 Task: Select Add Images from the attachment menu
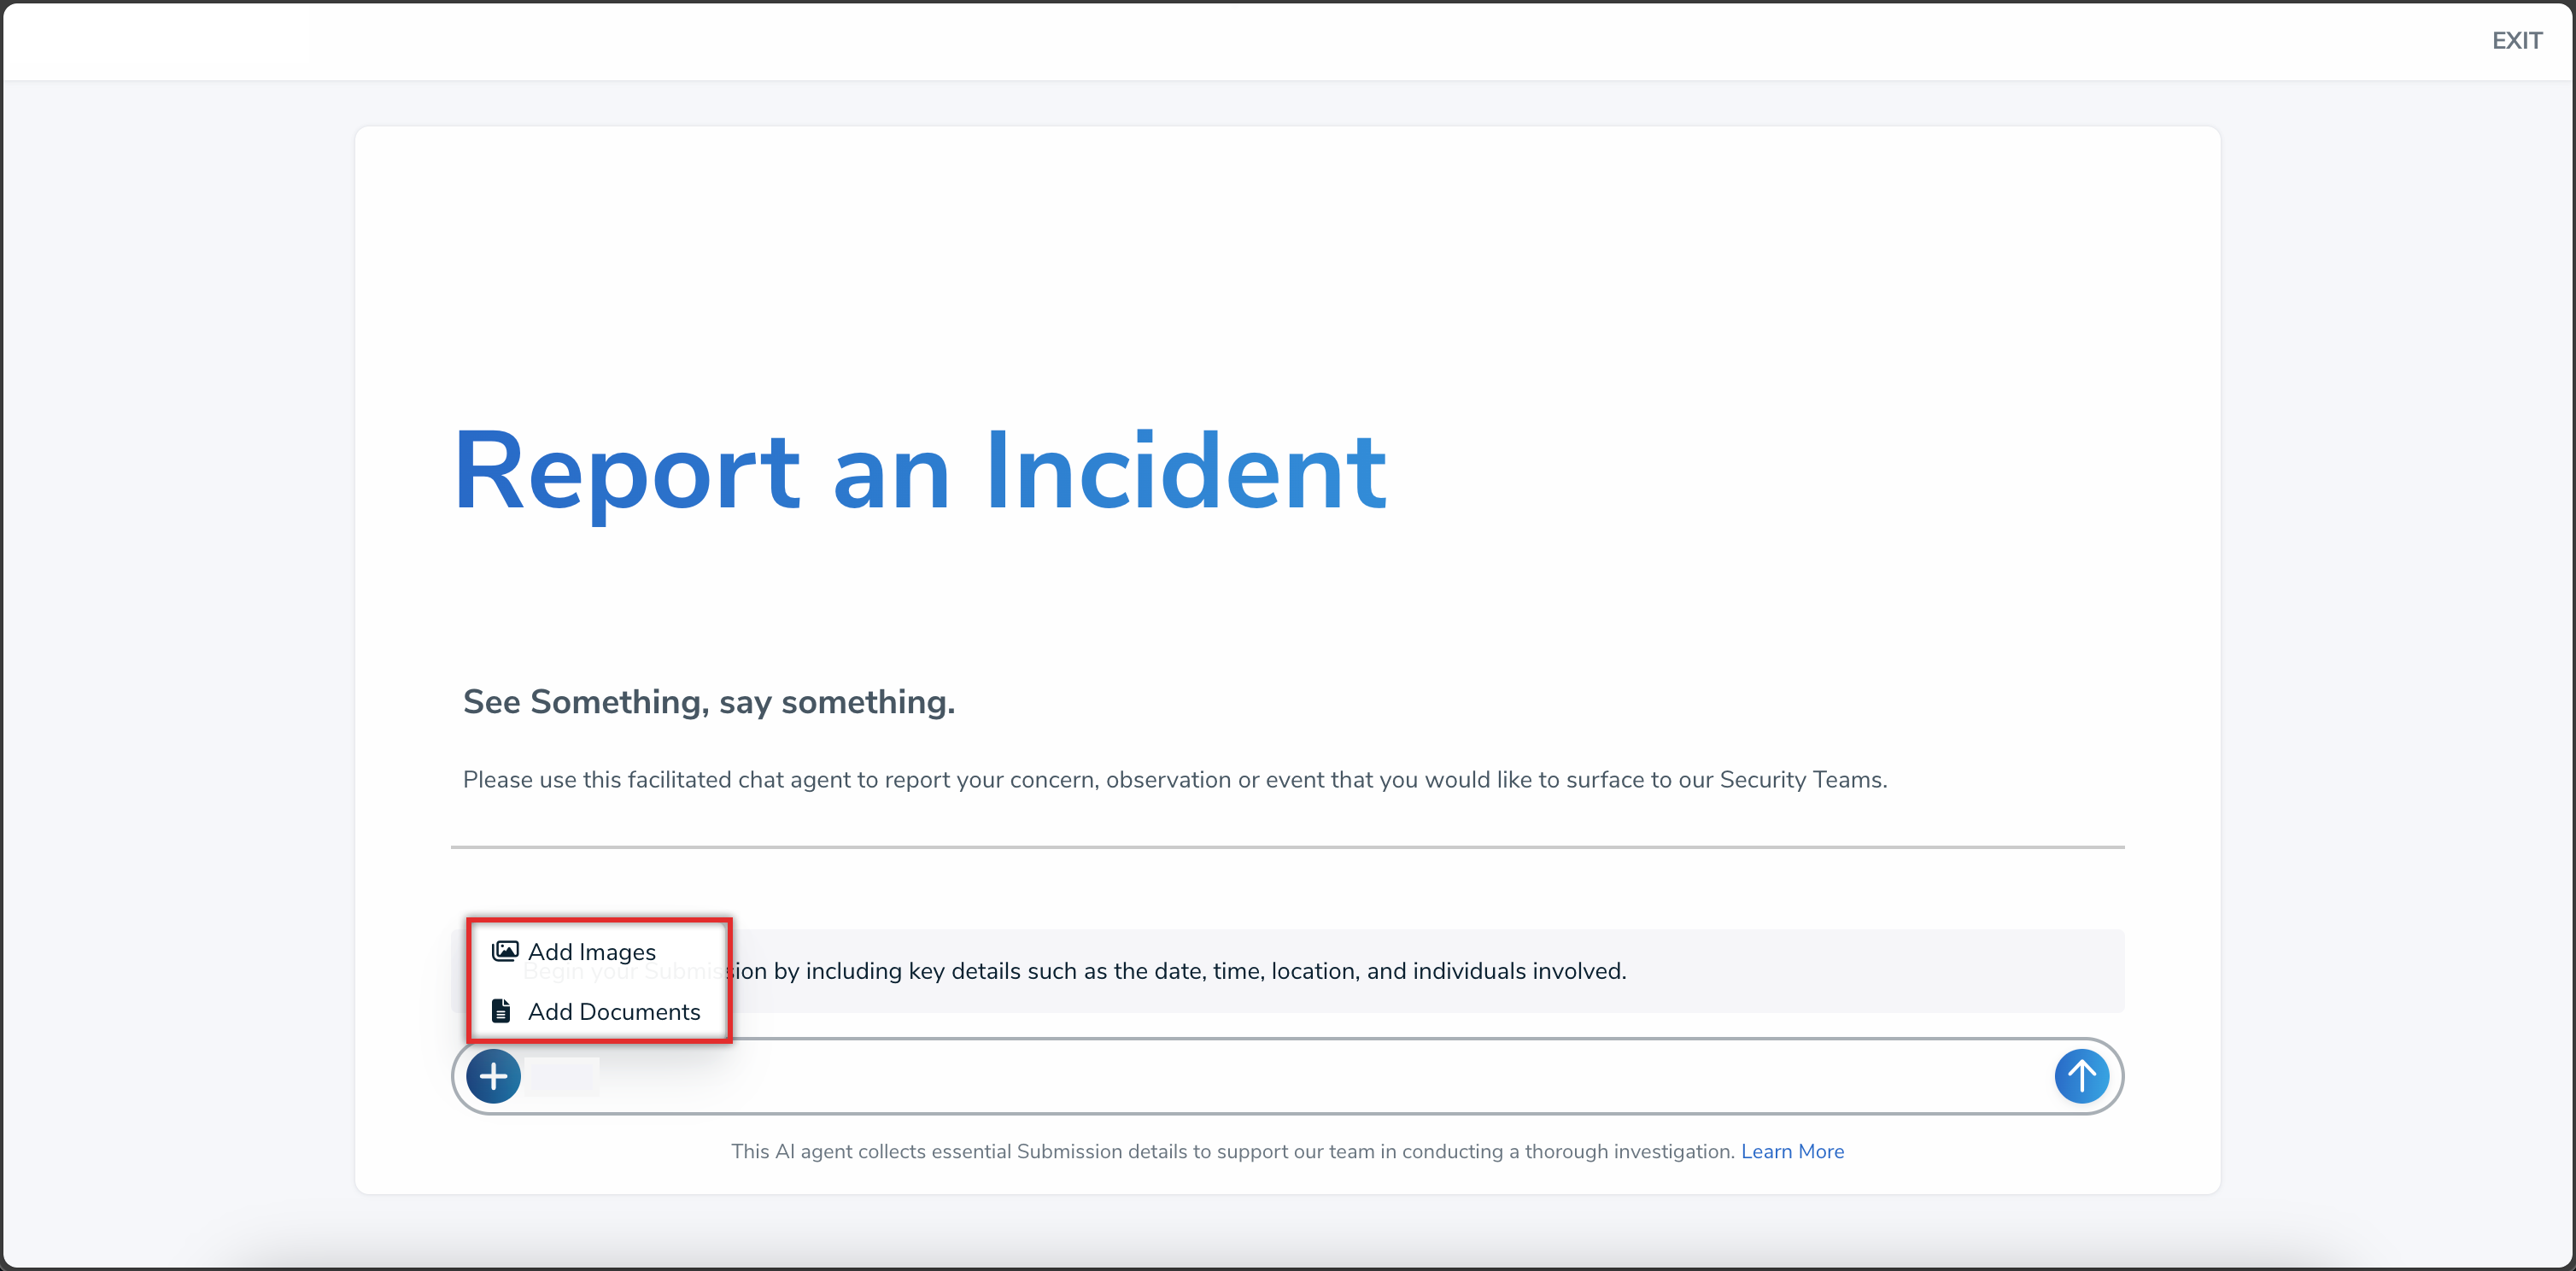(x=591, y=951)
